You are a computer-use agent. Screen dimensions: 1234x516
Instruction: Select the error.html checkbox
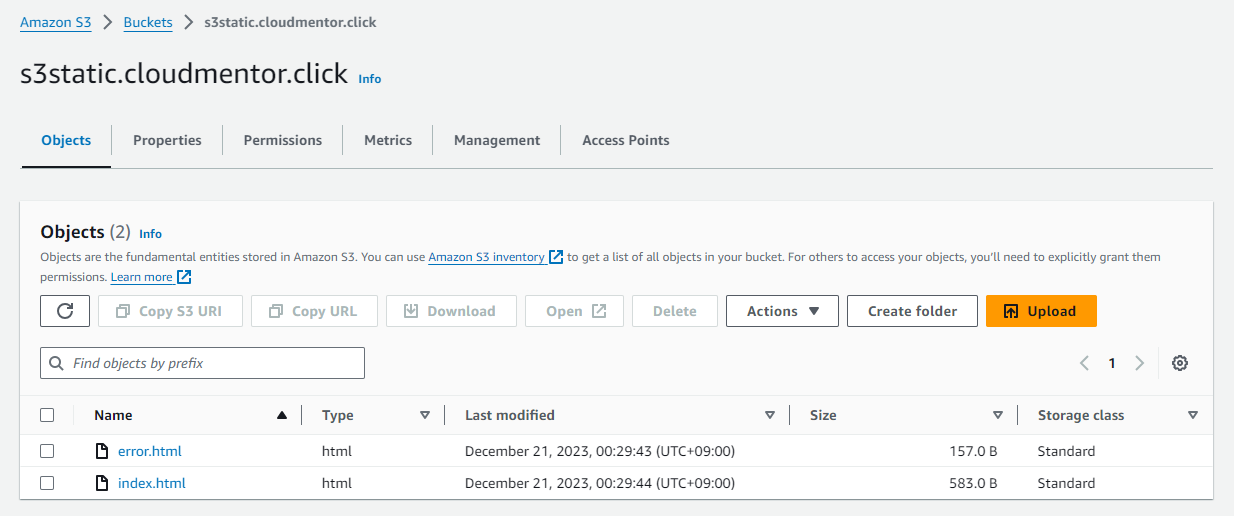coord(47,451)
